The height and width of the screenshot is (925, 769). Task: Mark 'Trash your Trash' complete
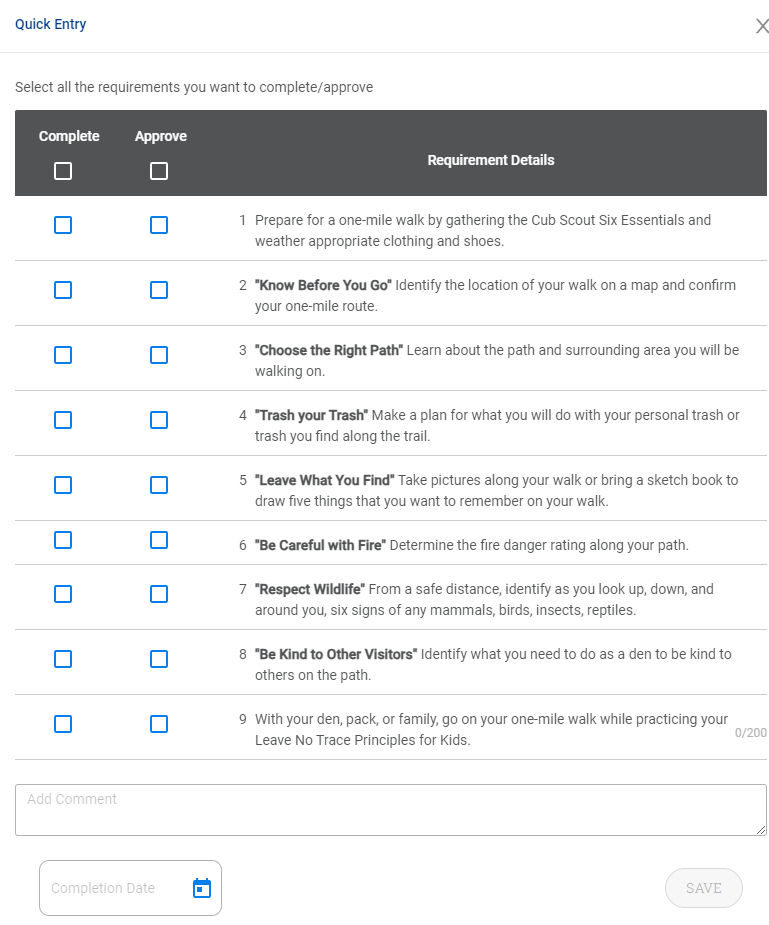pyautogui.click(x=63, y=419)
